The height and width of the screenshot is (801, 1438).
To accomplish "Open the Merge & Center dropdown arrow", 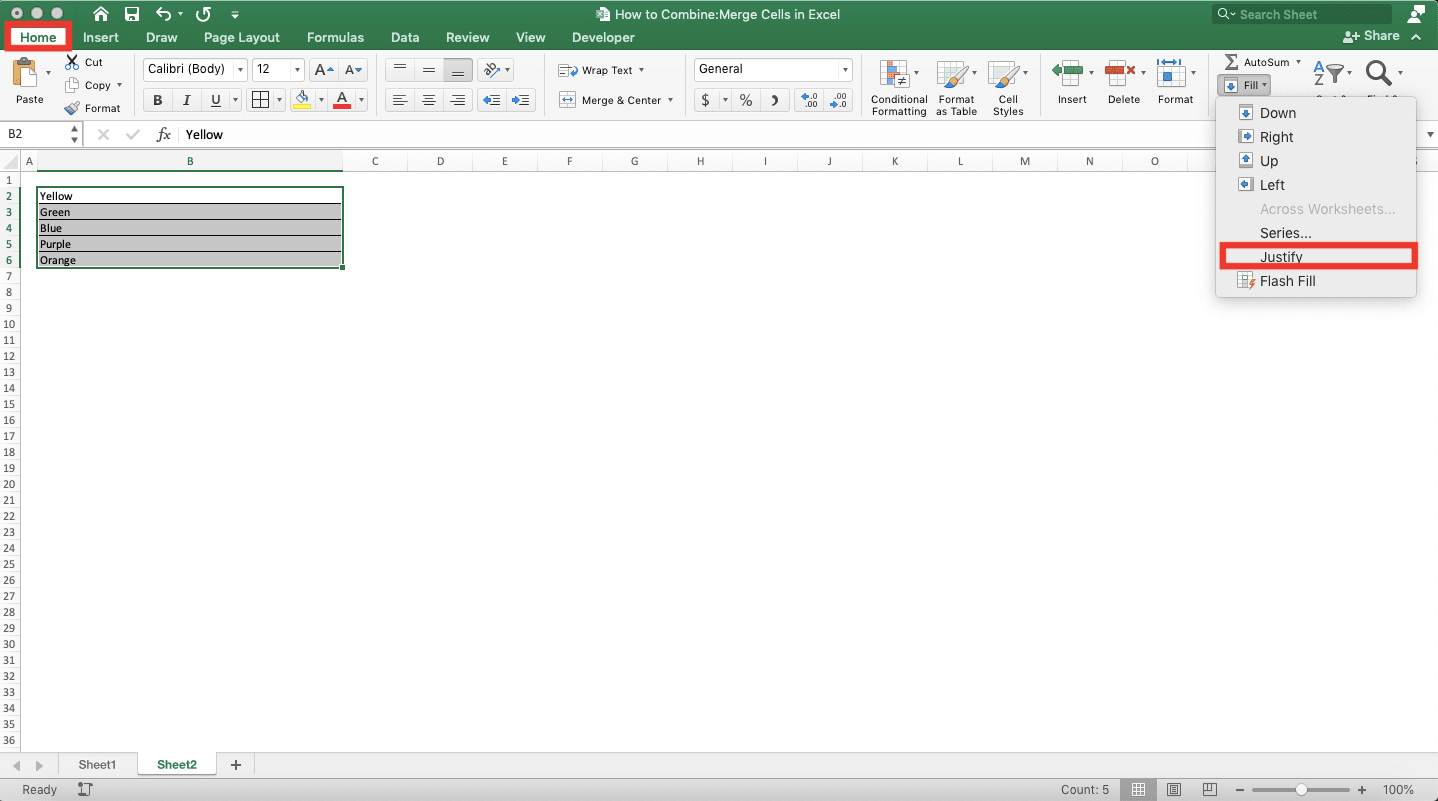I will [670, 100].
